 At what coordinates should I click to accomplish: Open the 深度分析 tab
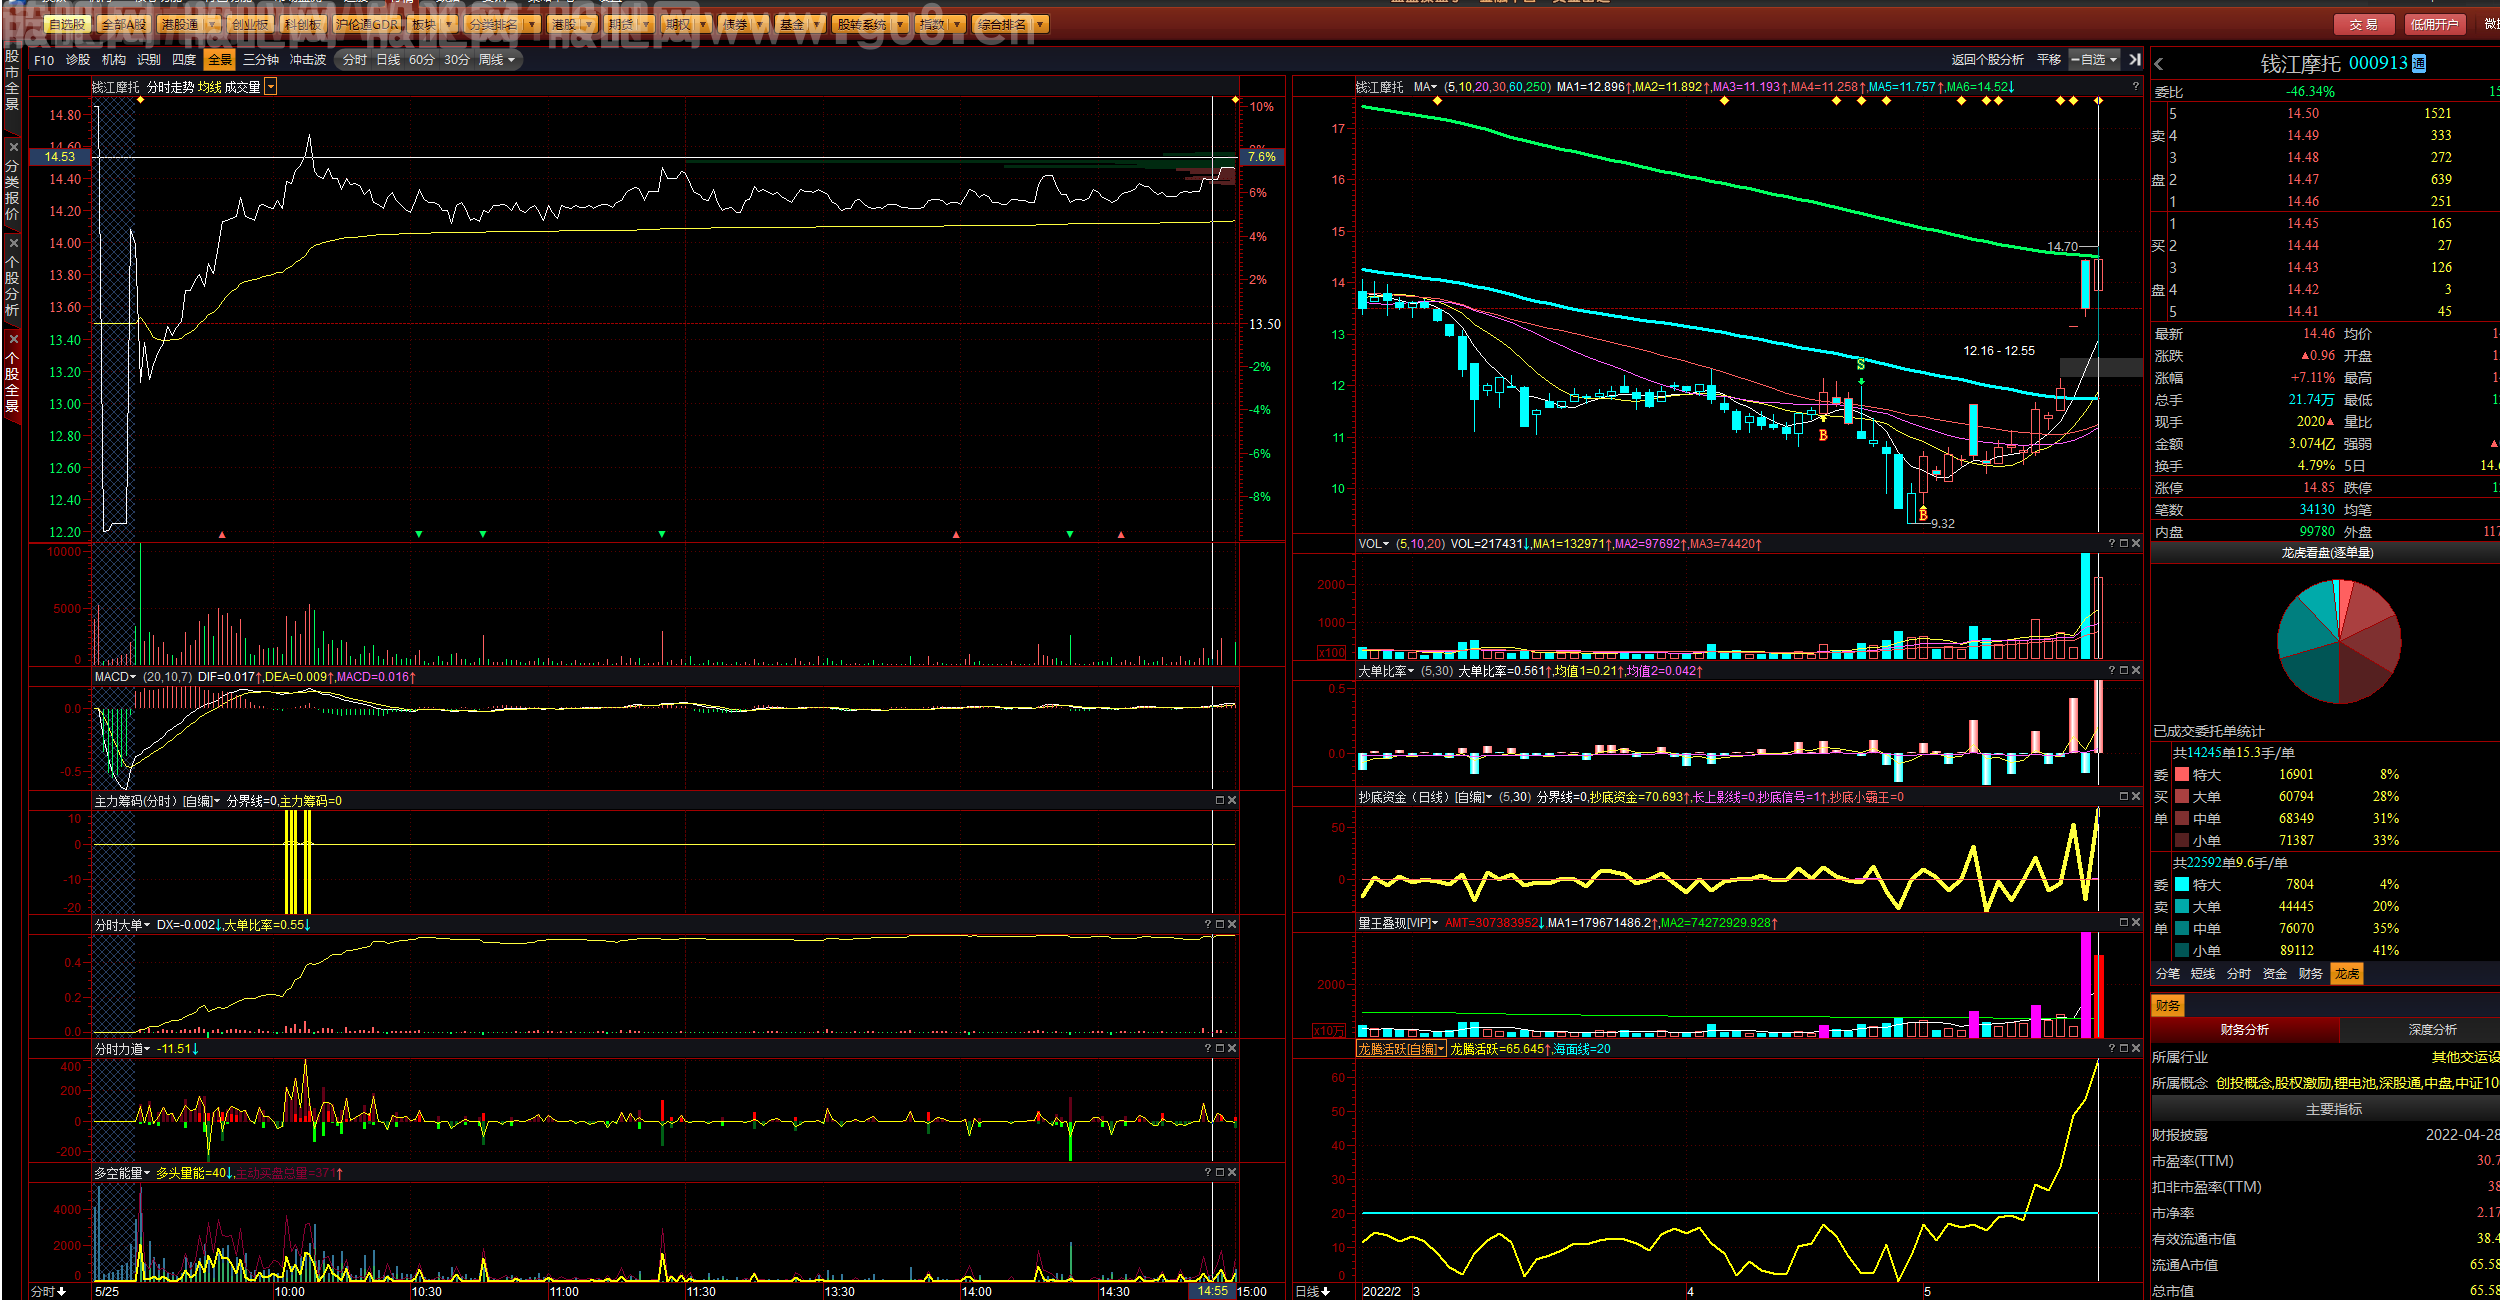pos(2432,1030)
